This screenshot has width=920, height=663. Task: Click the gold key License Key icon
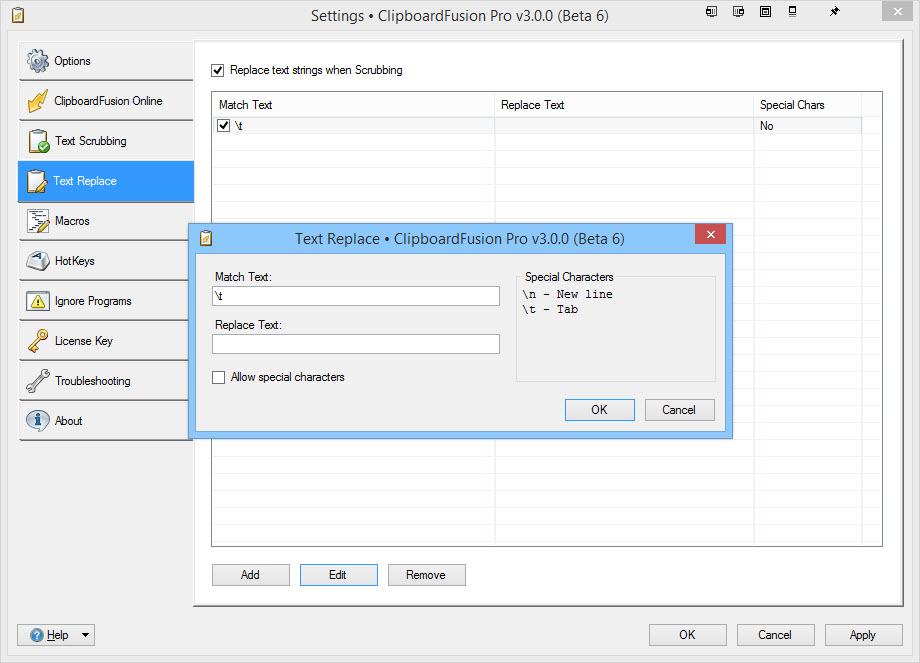click(38, 341)
